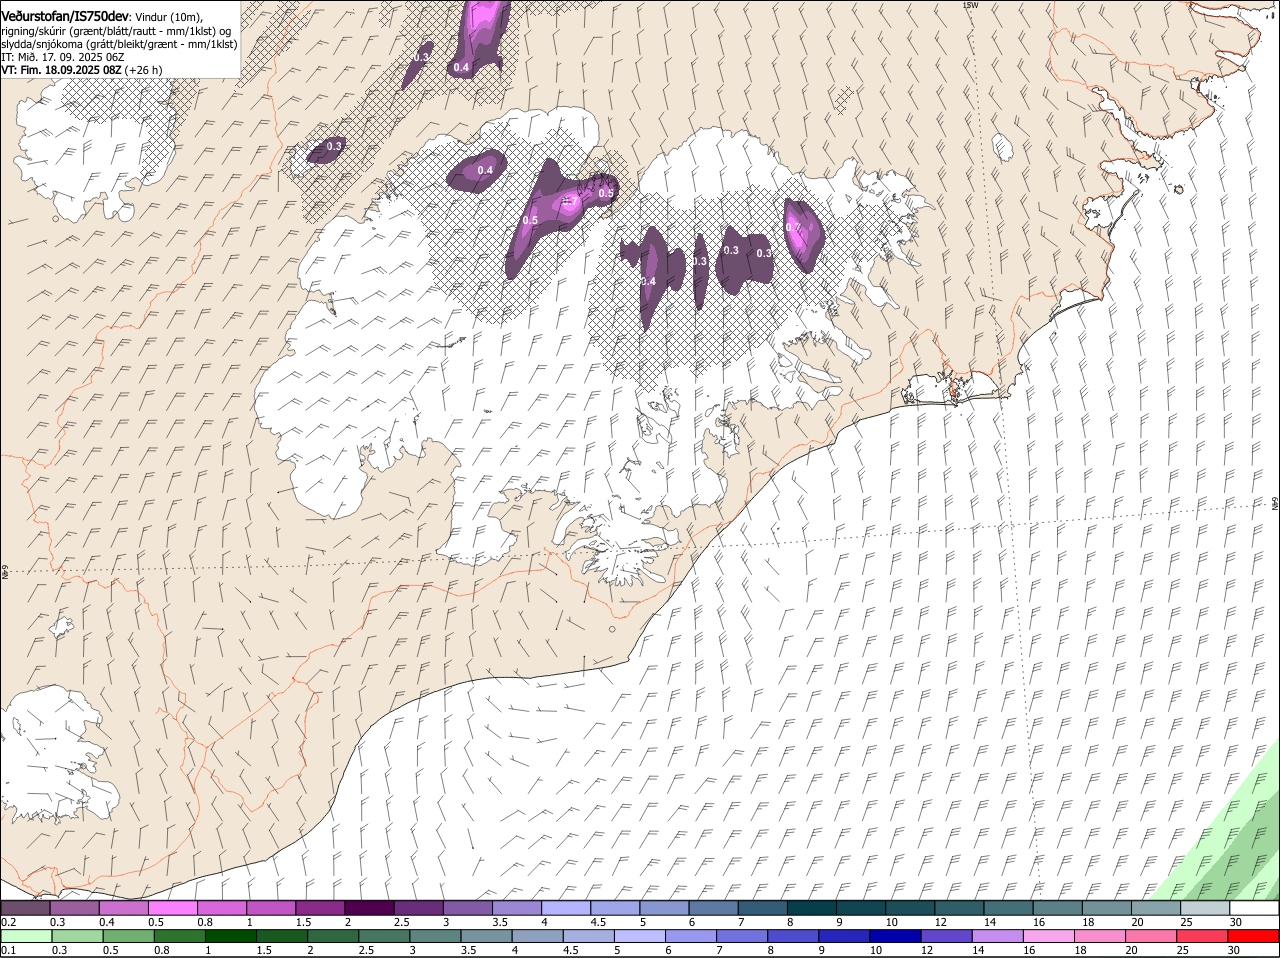Select the 'rigning/skúrir' legend description line
Screen dimensions: 1280x958
[118, 31]
